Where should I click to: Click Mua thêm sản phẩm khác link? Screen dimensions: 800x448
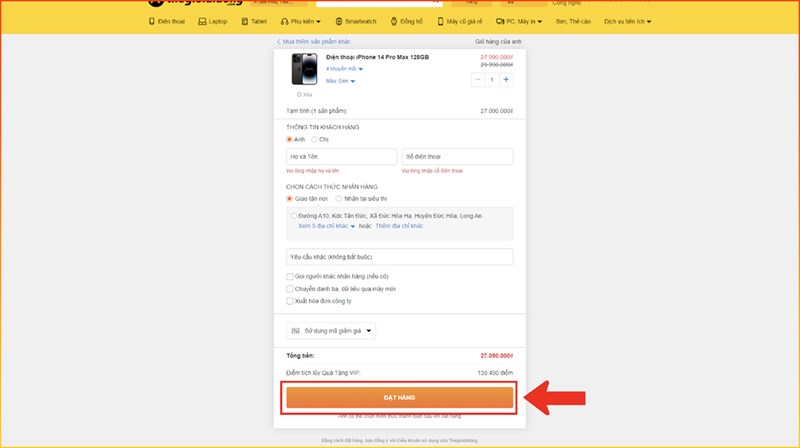coord(316,41)
